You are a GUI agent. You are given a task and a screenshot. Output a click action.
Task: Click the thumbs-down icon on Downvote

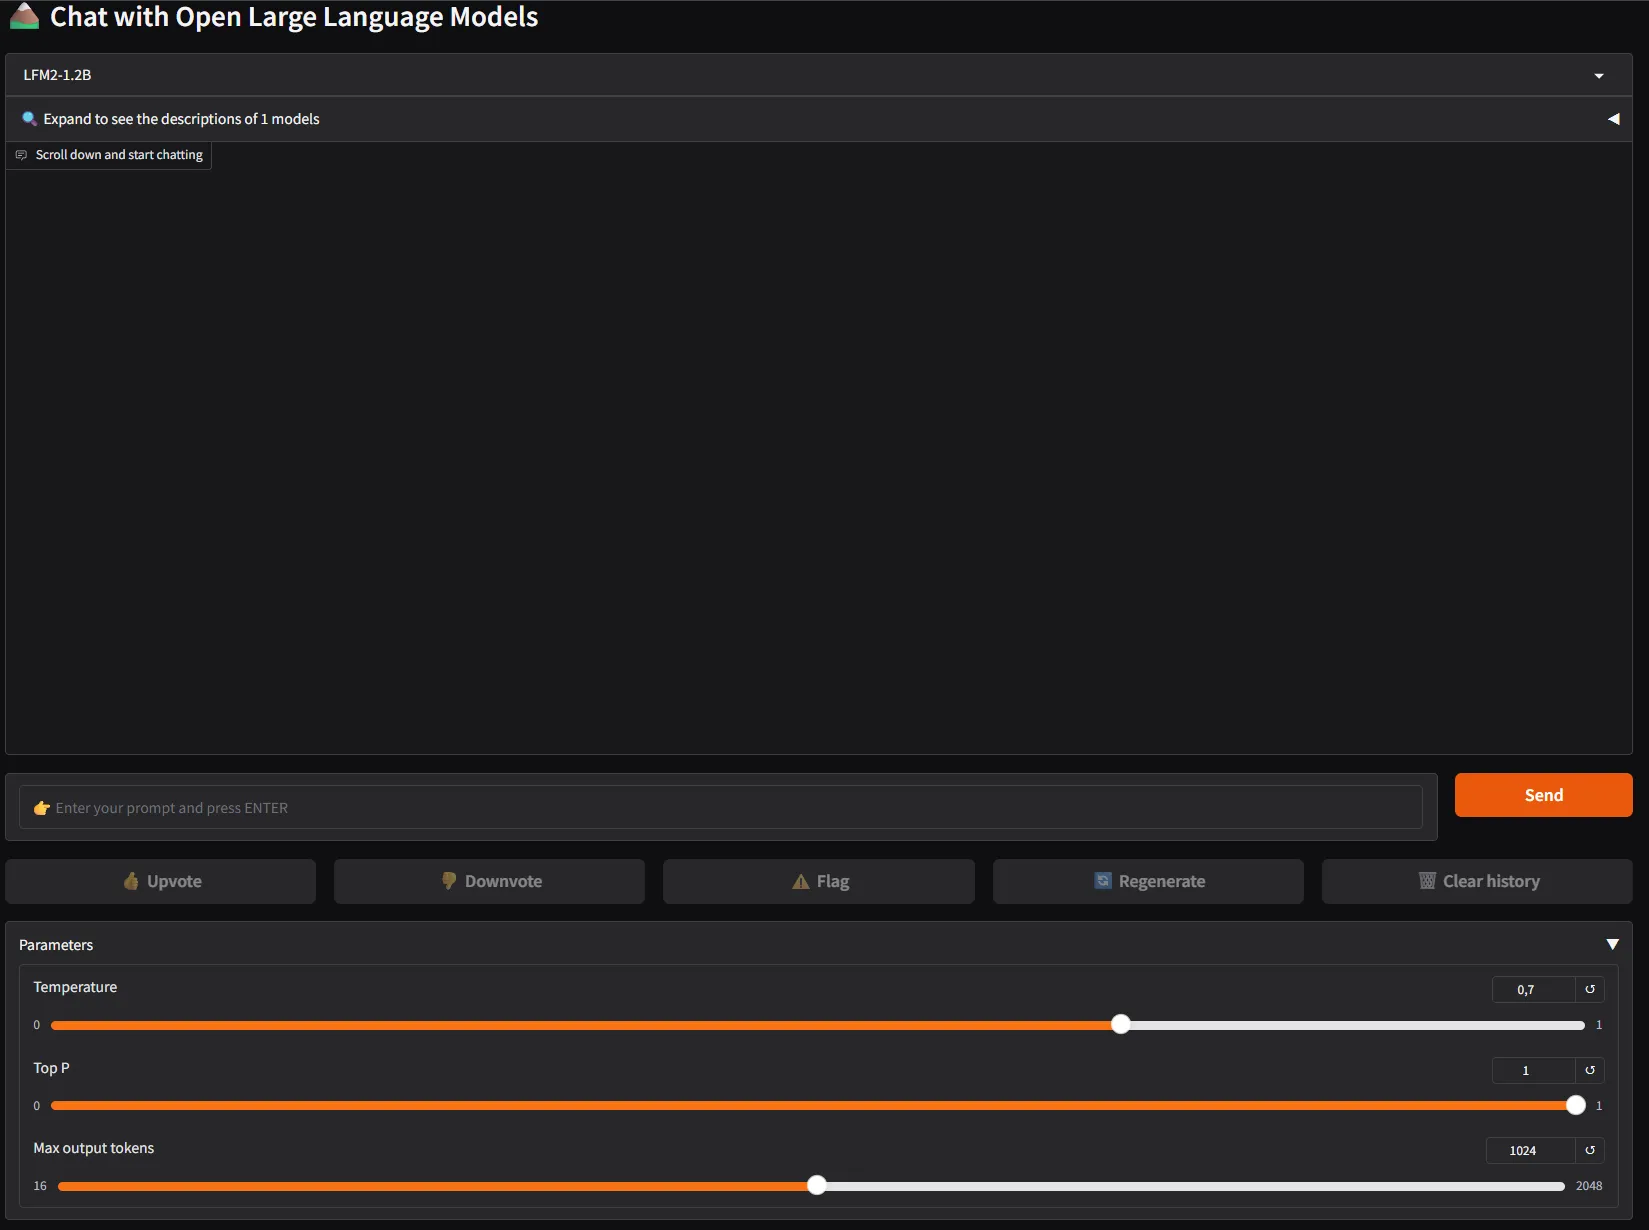coord(448,881)
